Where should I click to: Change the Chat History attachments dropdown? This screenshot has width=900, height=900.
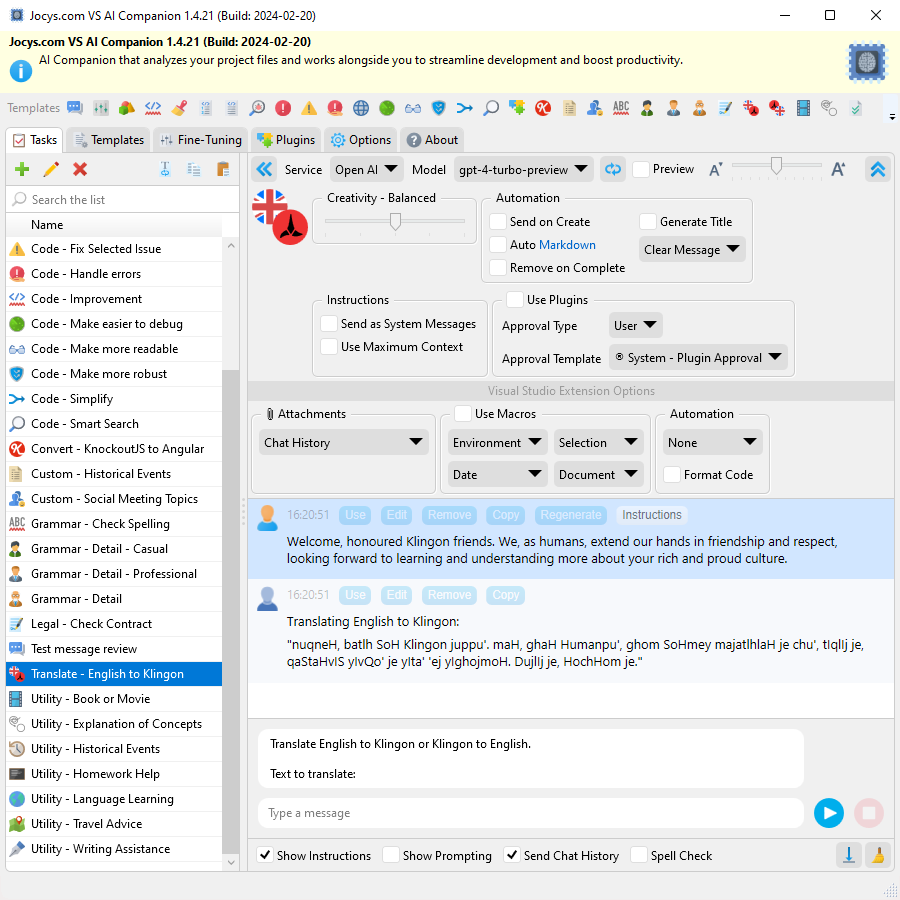click(x=343, y=441)
